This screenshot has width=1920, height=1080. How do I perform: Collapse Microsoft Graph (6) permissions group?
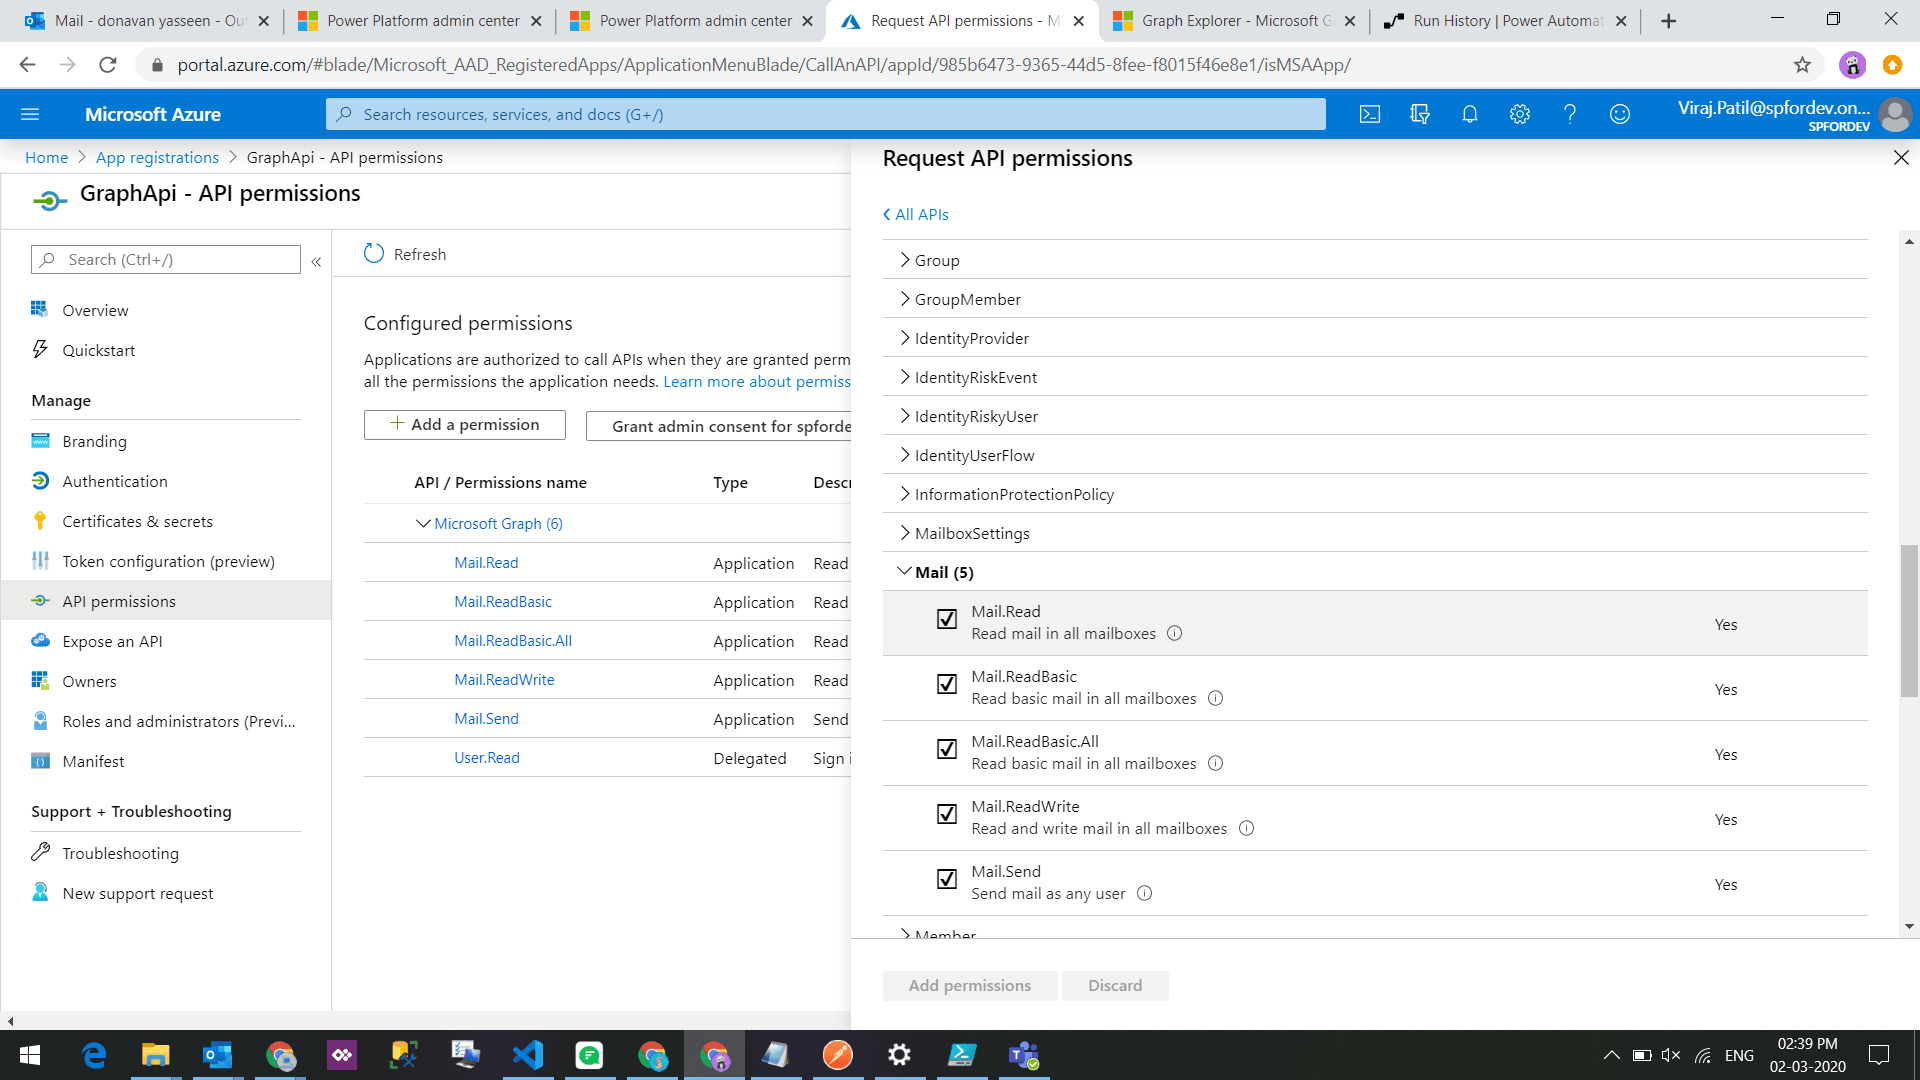tap(423, 523)
